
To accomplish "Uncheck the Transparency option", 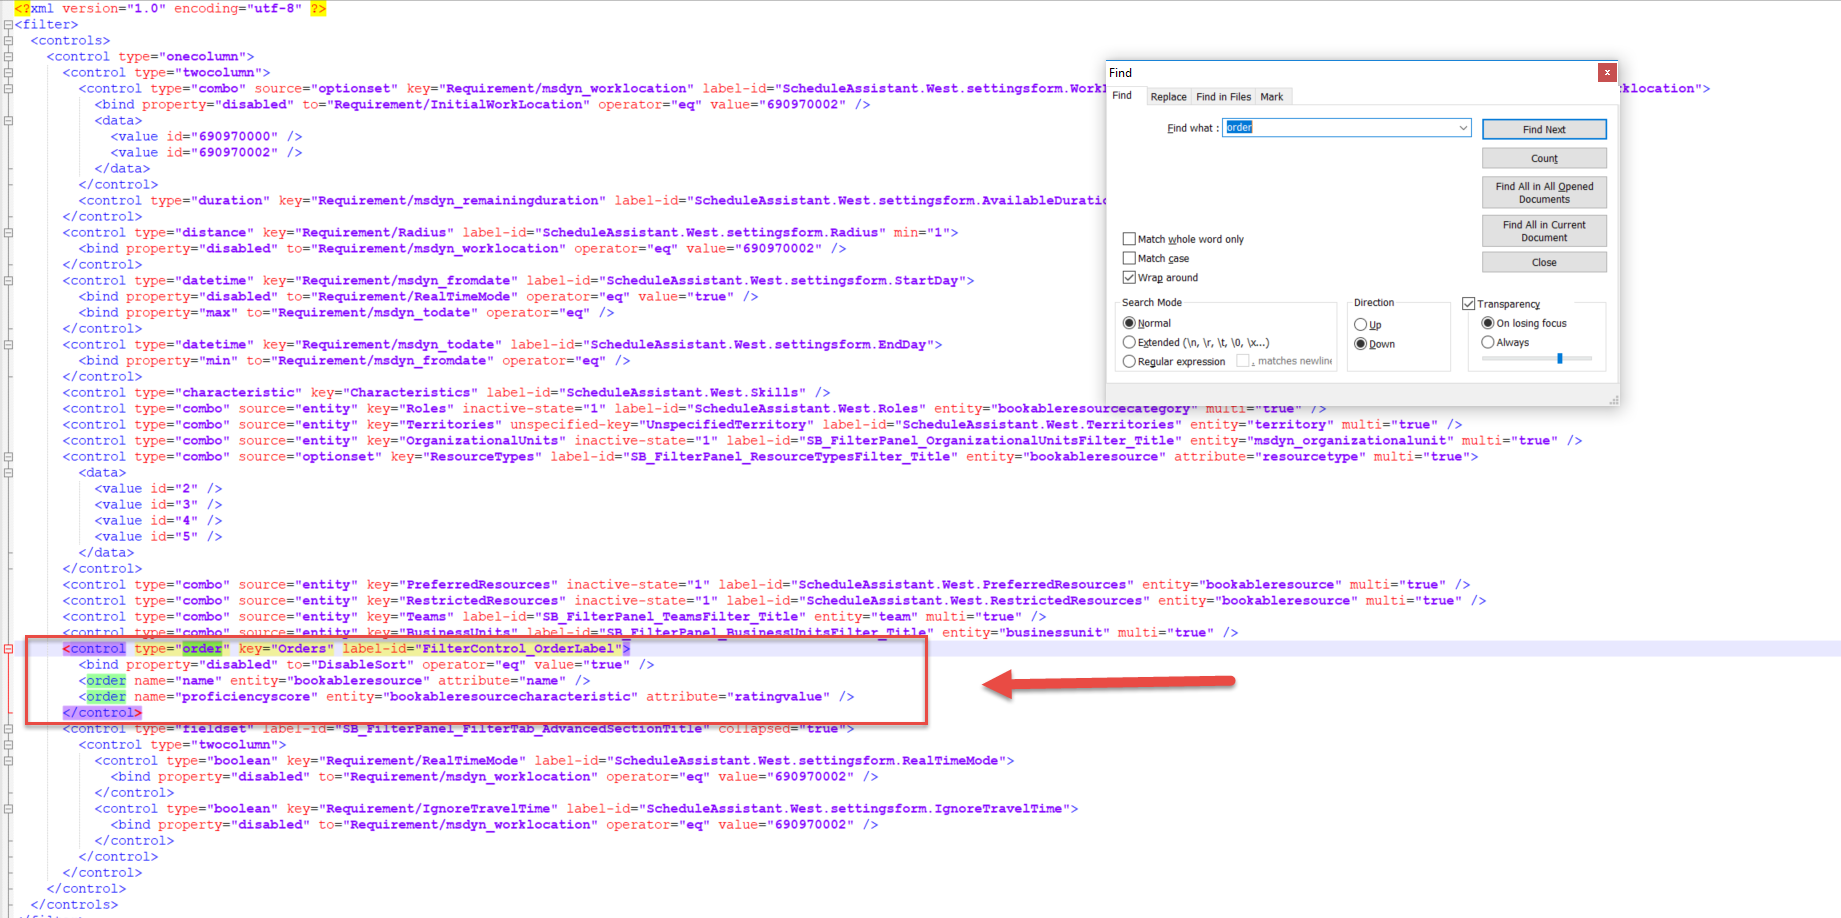I will point(1469,303).
